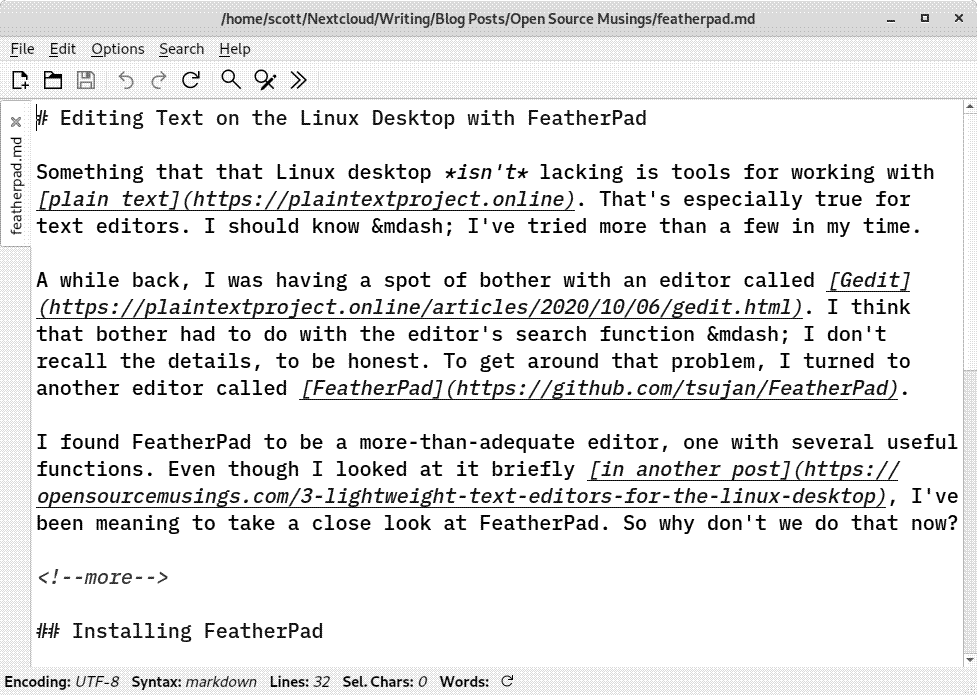Image resolution: width=977 pixels, height=695 pixels.
Task: Open Replace with the magnifier-pencil icon
Action: pos(265,80)
